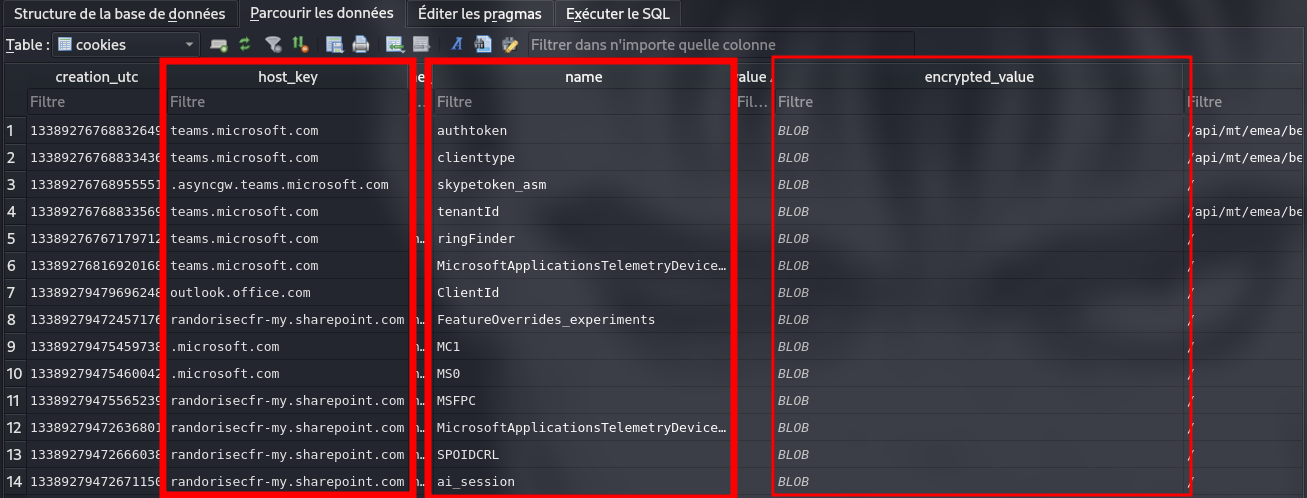
Task: Sort by the host_key column header
Action: 287,77
